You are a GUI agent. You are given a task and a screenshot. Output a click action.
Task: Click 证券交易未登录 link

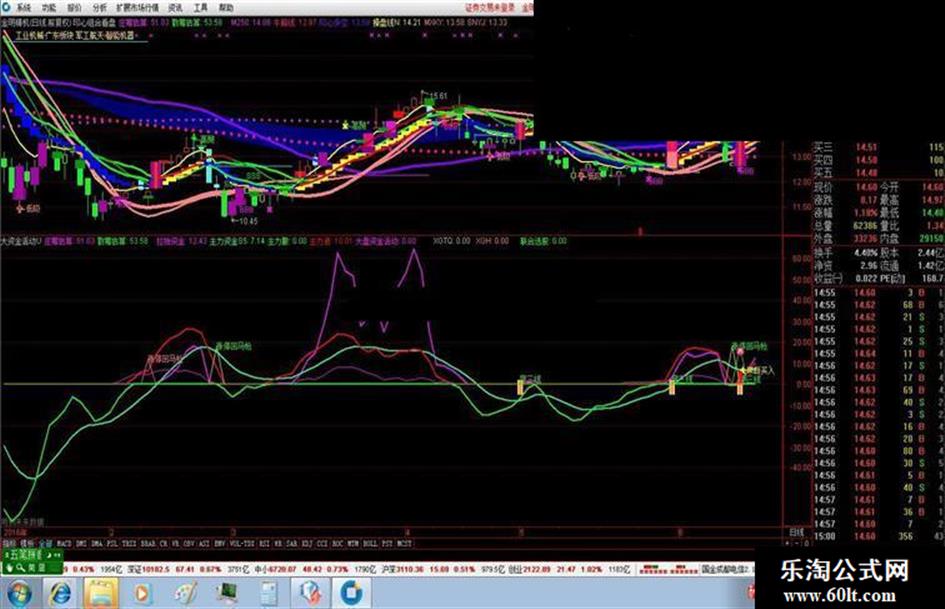click(490, 8)
